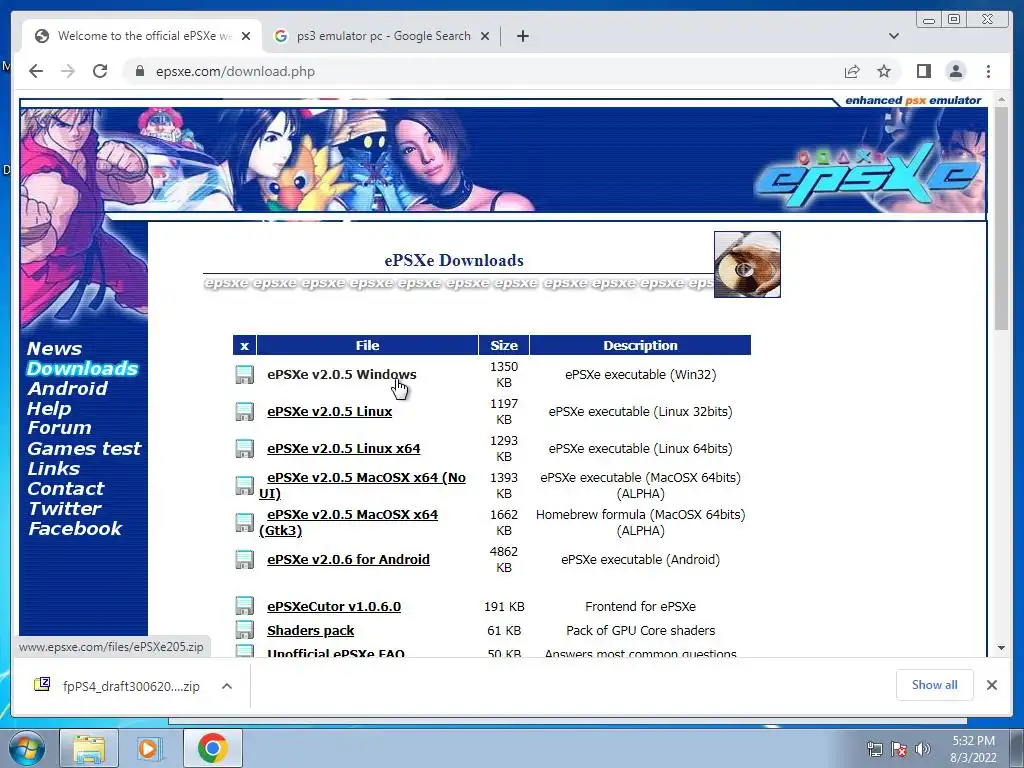
Task: Download ePSXe v2.0.5 Linux
Action: click(330, 411)
